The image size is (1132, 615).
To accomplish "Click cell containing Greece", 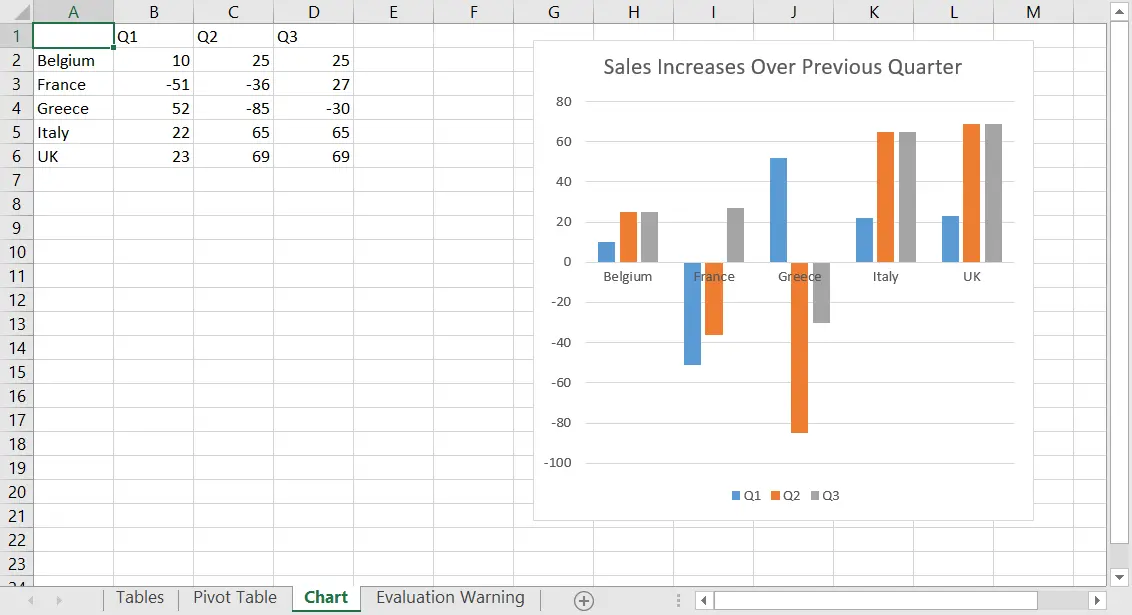I will (73, 108).
